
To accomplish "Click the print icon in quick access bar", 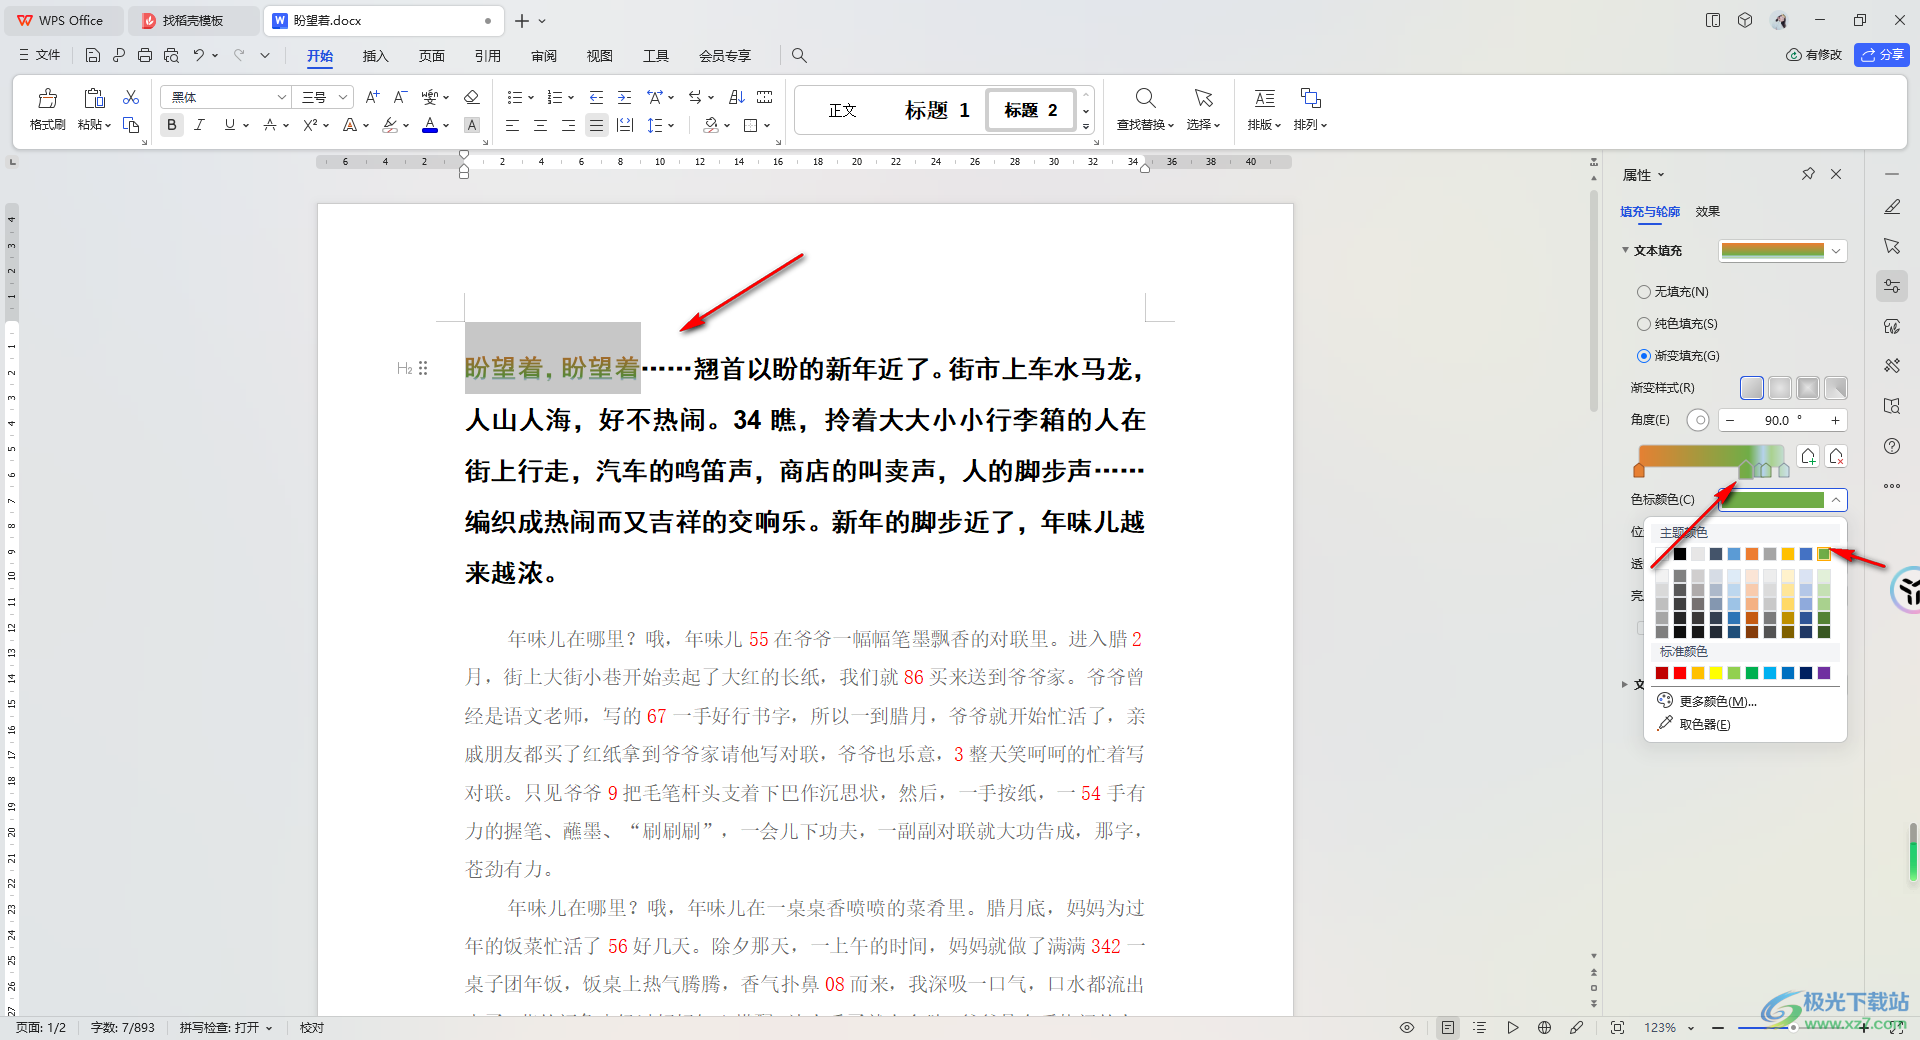I will [x=145, y=55].
